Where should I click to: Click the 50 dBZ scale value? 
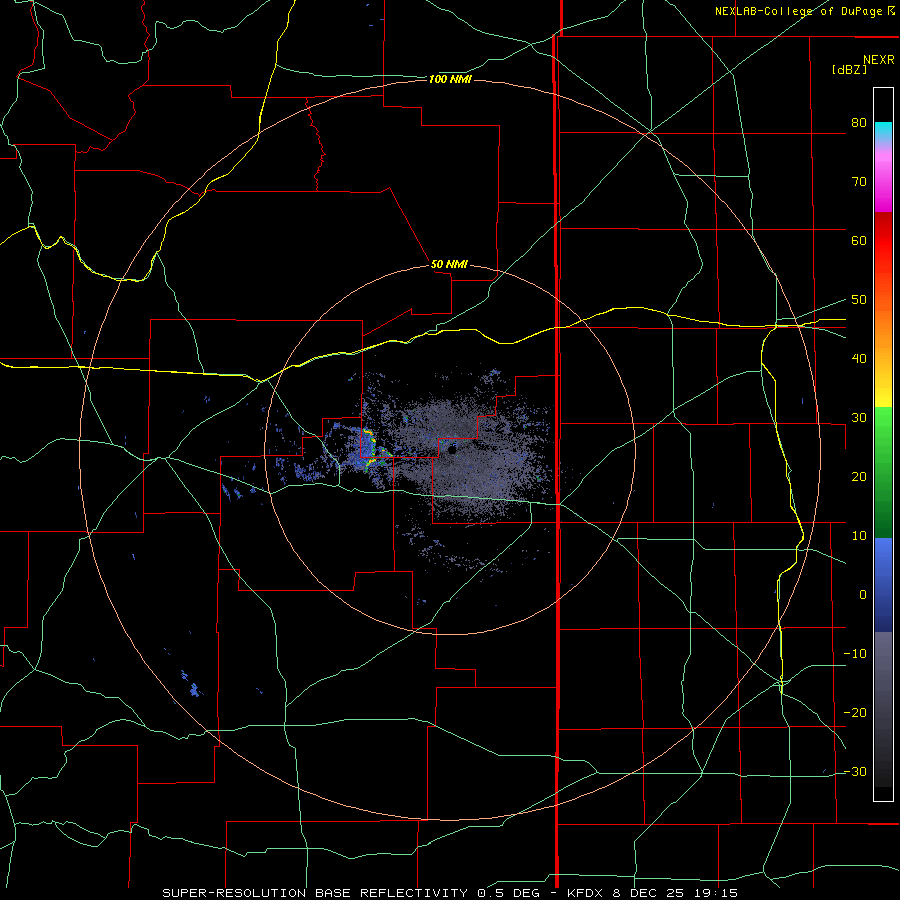tap(859, 300)
